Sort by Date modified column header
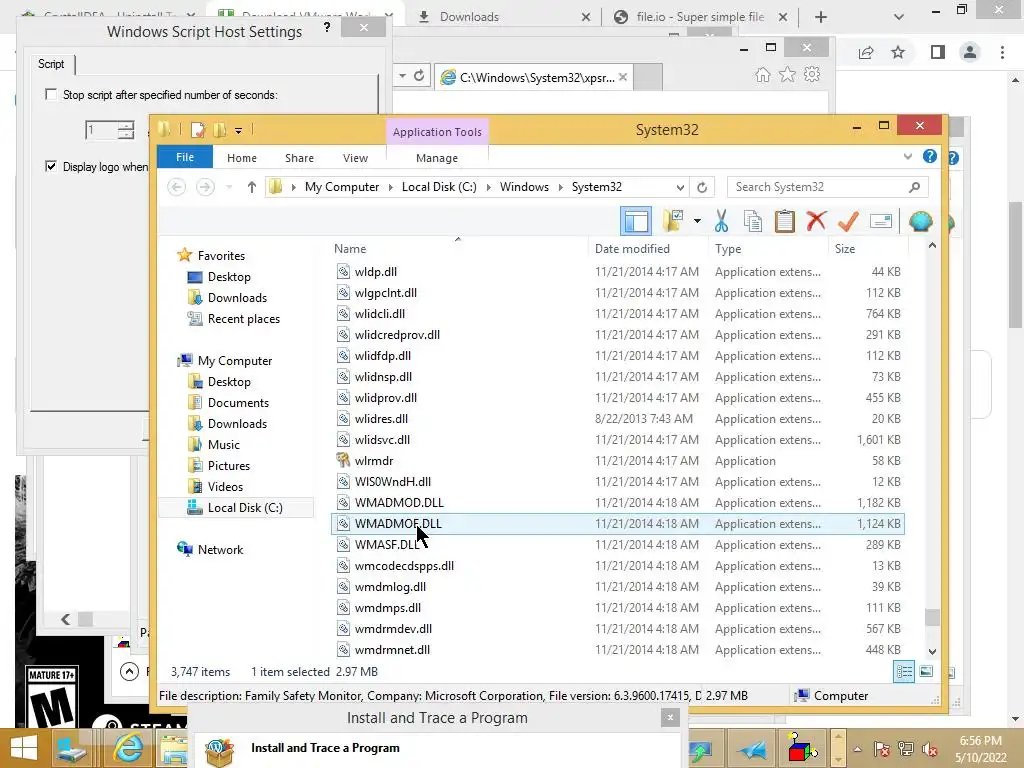The image size is (1024, 768). click(x=632, y=249)
